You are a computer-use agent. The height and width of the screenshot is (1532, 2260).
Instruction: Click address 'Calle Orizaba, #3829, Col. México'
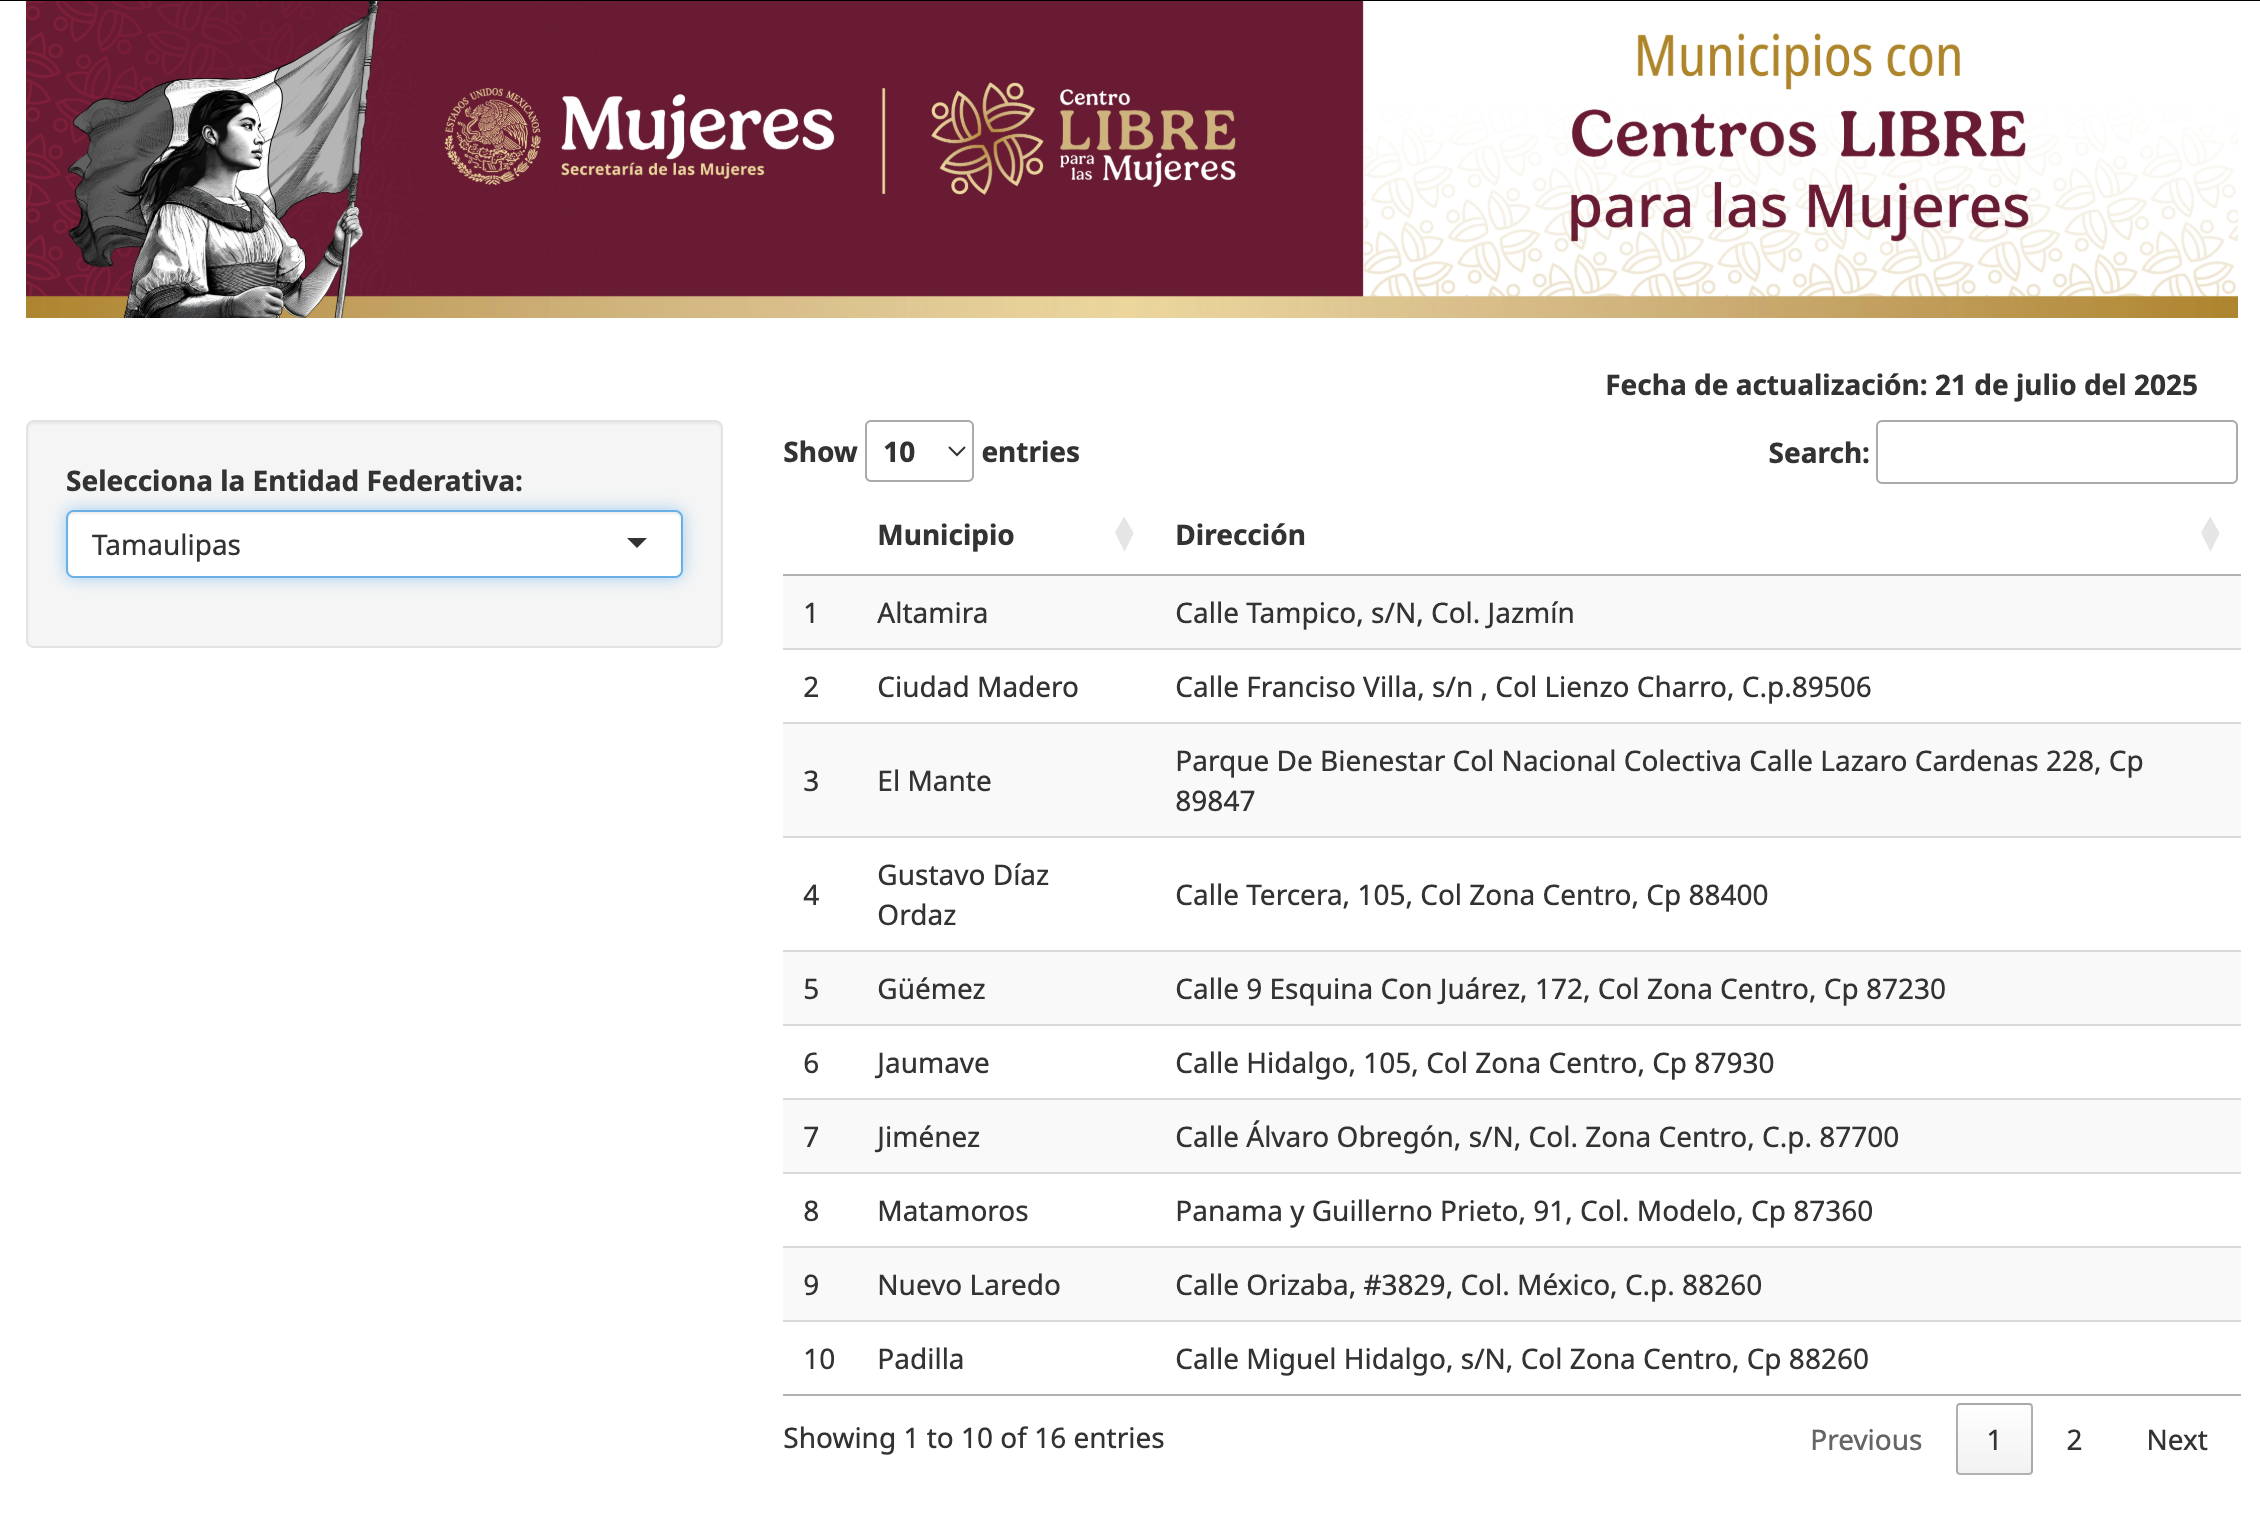[x=1394, y=1285]
